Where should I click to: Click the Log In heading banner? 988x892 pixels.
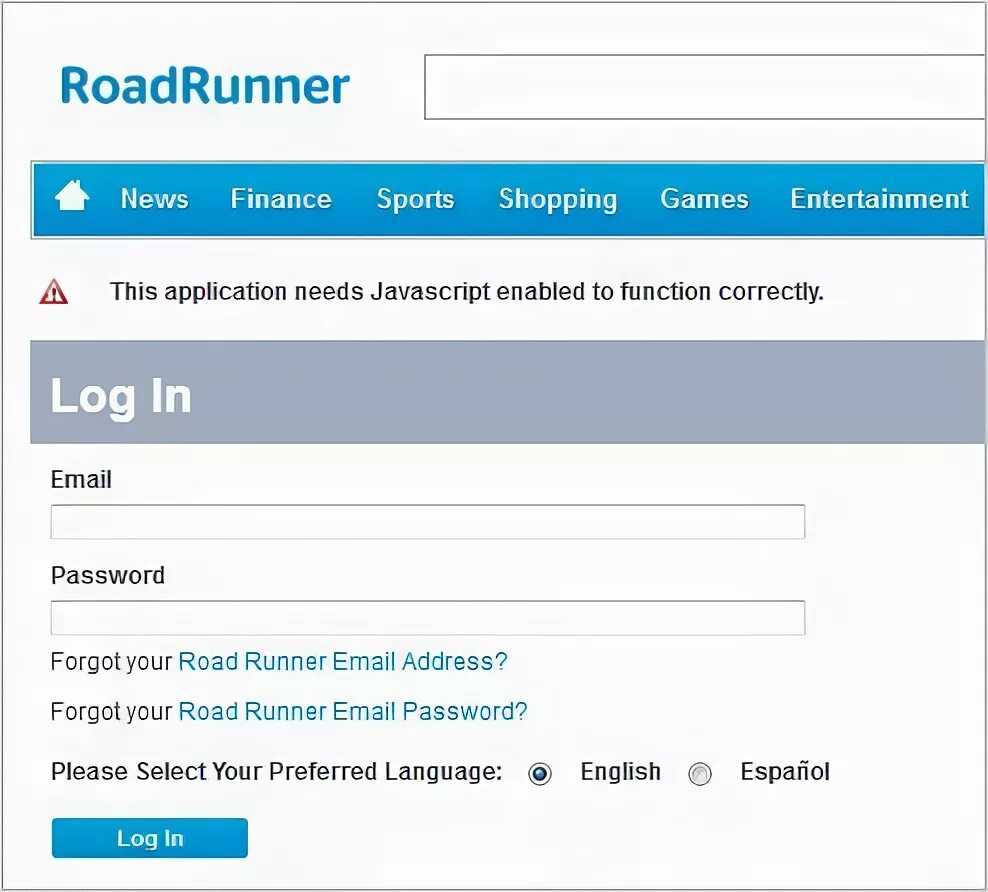[x=507, y=392]
